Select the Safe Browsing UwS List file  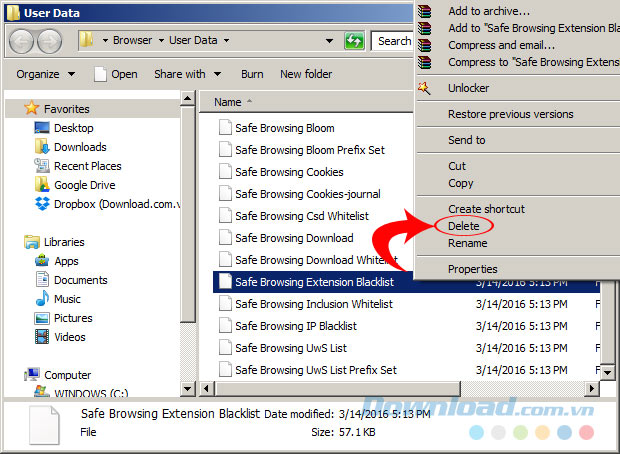pyautogui.click(x=291, y=348)
